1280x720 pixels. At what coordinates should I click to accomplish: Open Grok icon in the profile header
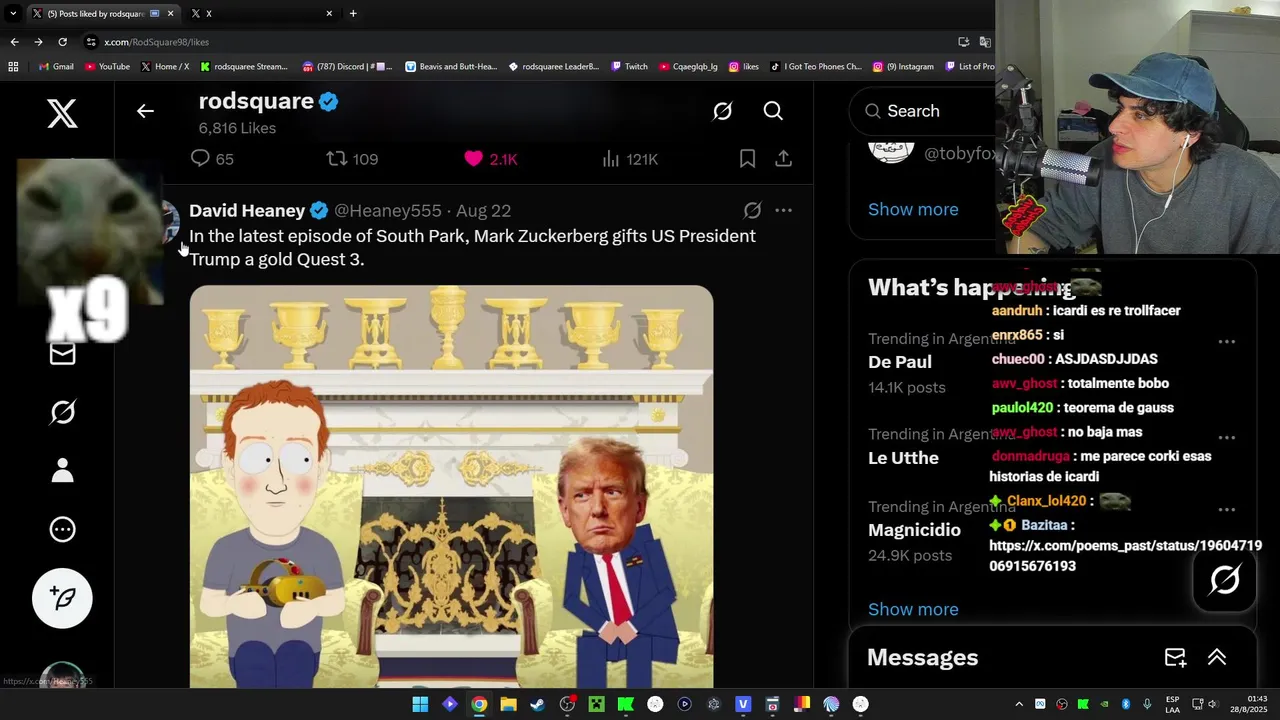[x=722, y=111]
